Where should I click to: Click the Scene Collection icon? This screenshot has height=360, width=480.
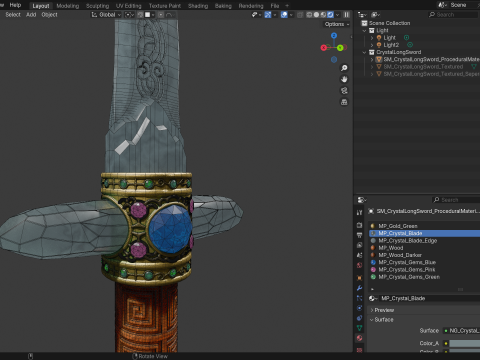point(364,23)
